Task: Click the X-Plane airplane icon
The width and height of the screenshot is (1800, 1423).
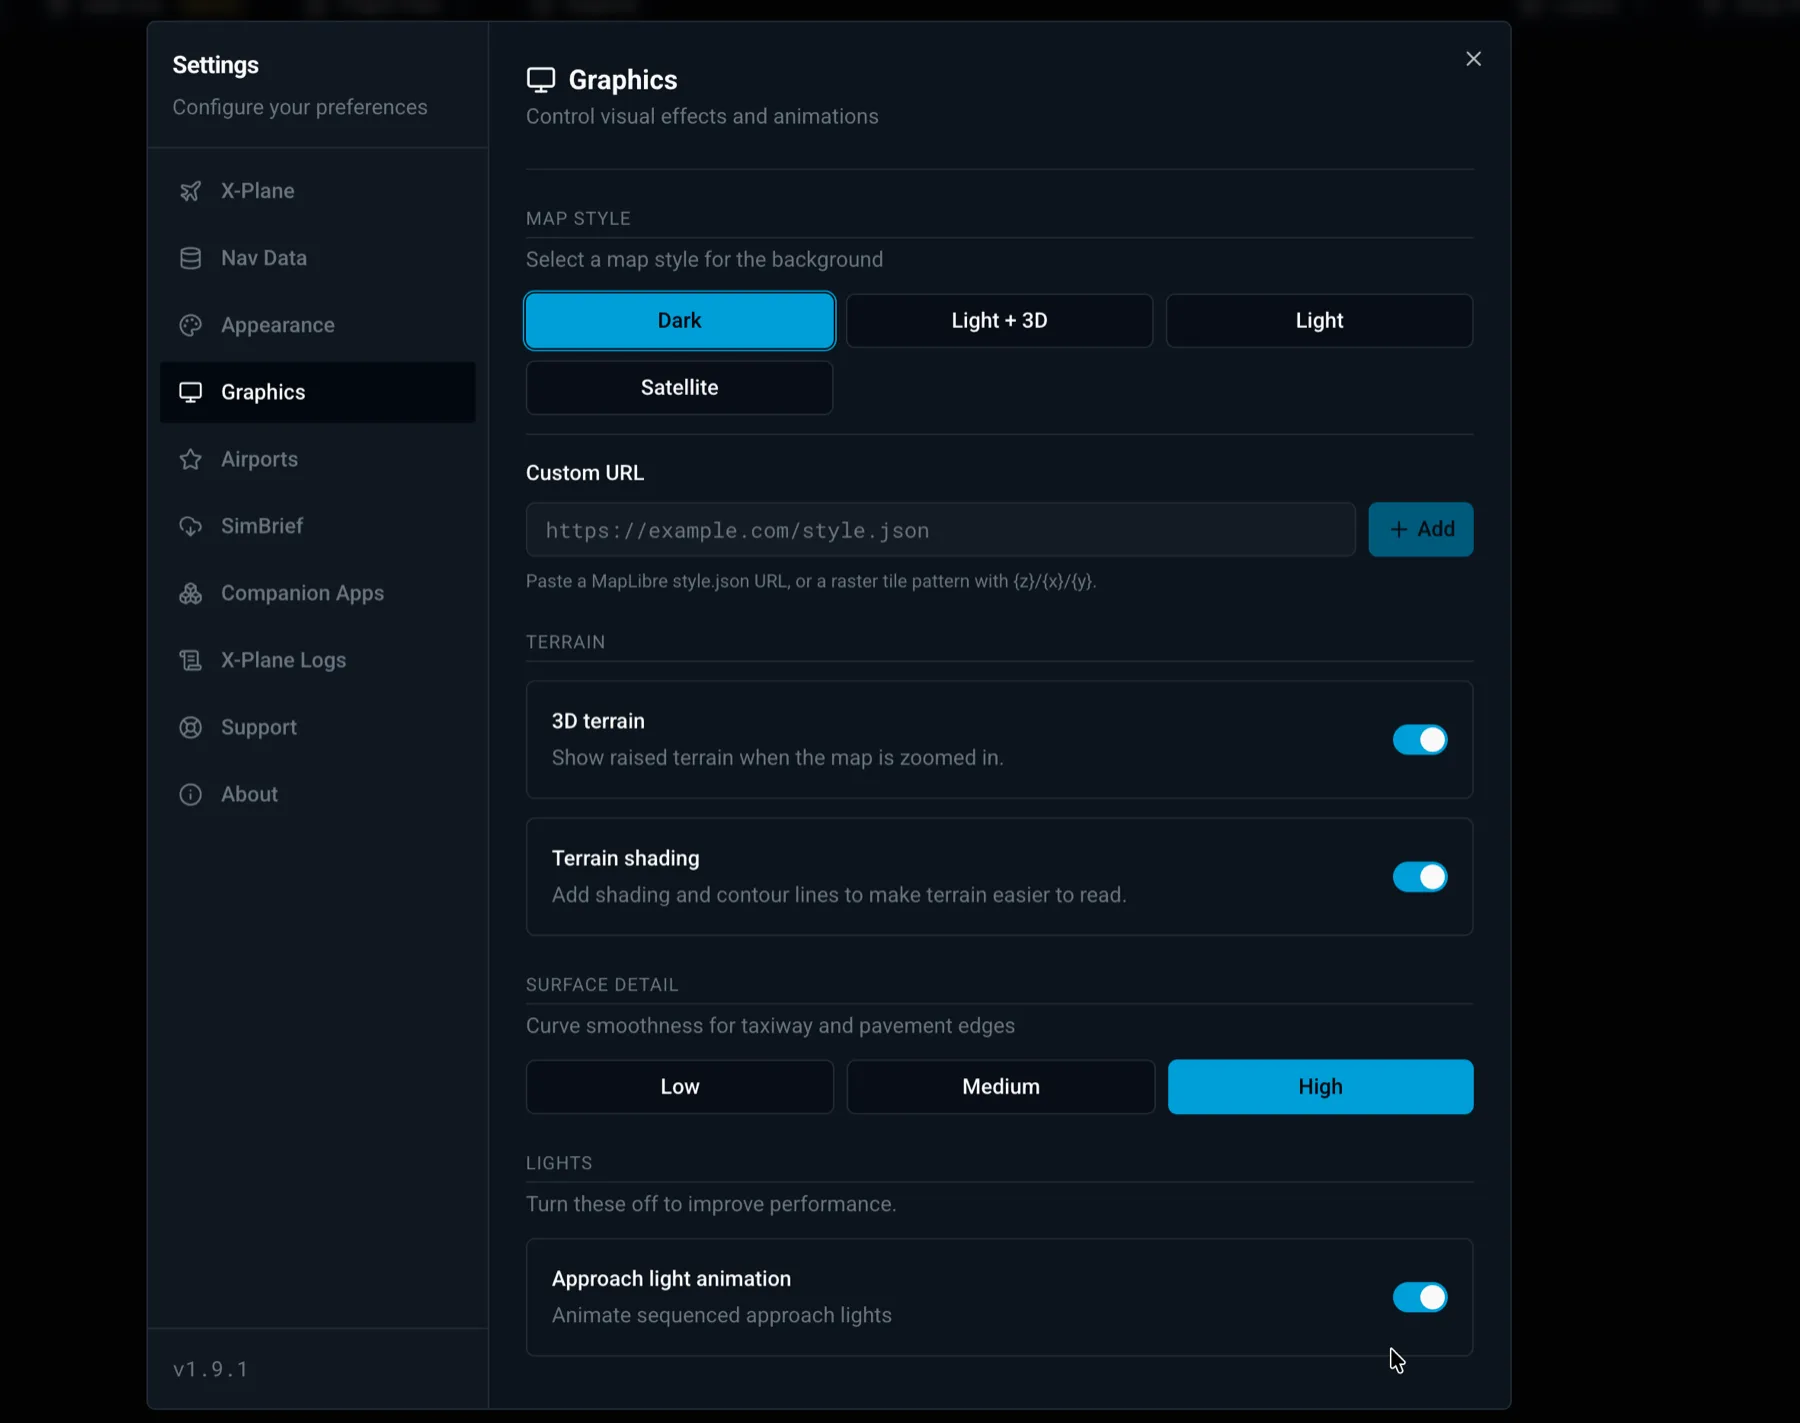Action: (x=190, y=191)
